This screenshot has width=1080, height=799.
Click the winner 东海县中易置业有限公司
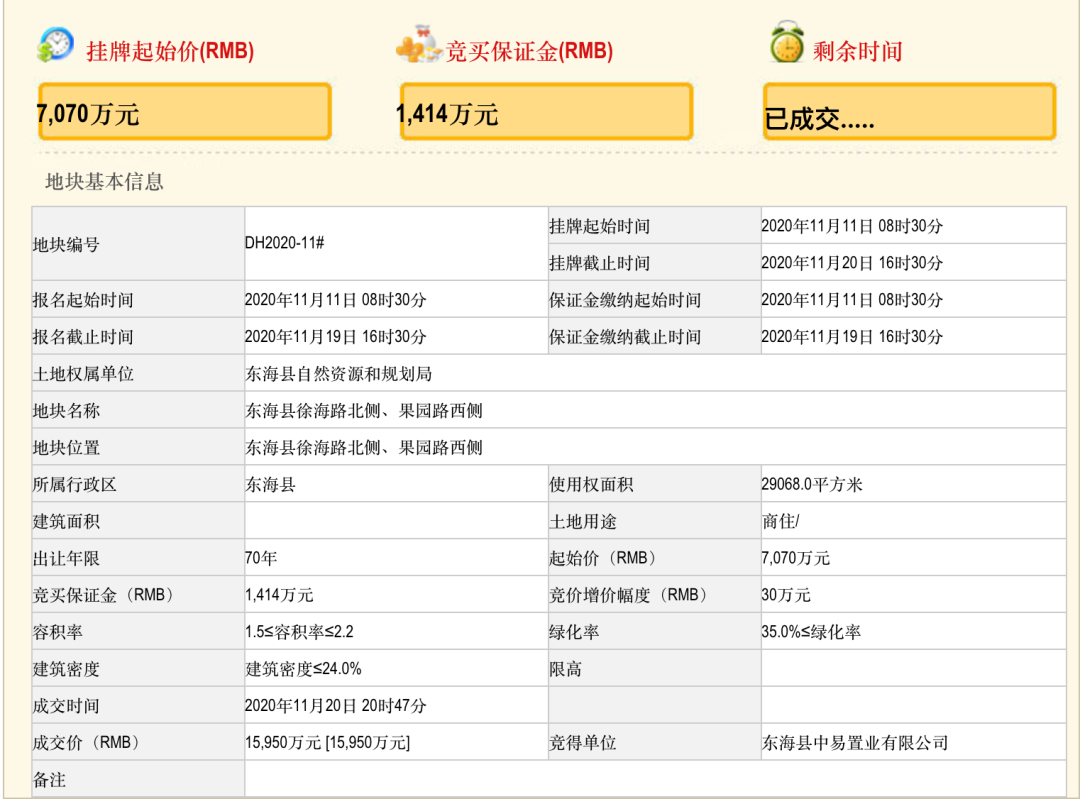click(x=855, y=743)
